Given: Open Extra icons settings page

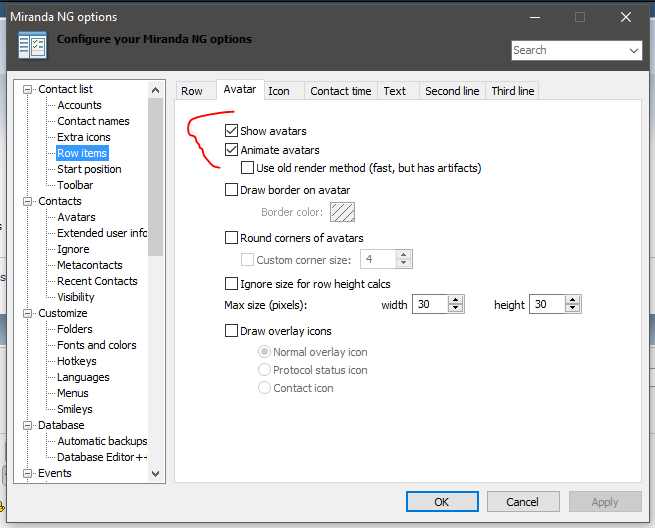Looking at the screenshot, I should point(84,137).
